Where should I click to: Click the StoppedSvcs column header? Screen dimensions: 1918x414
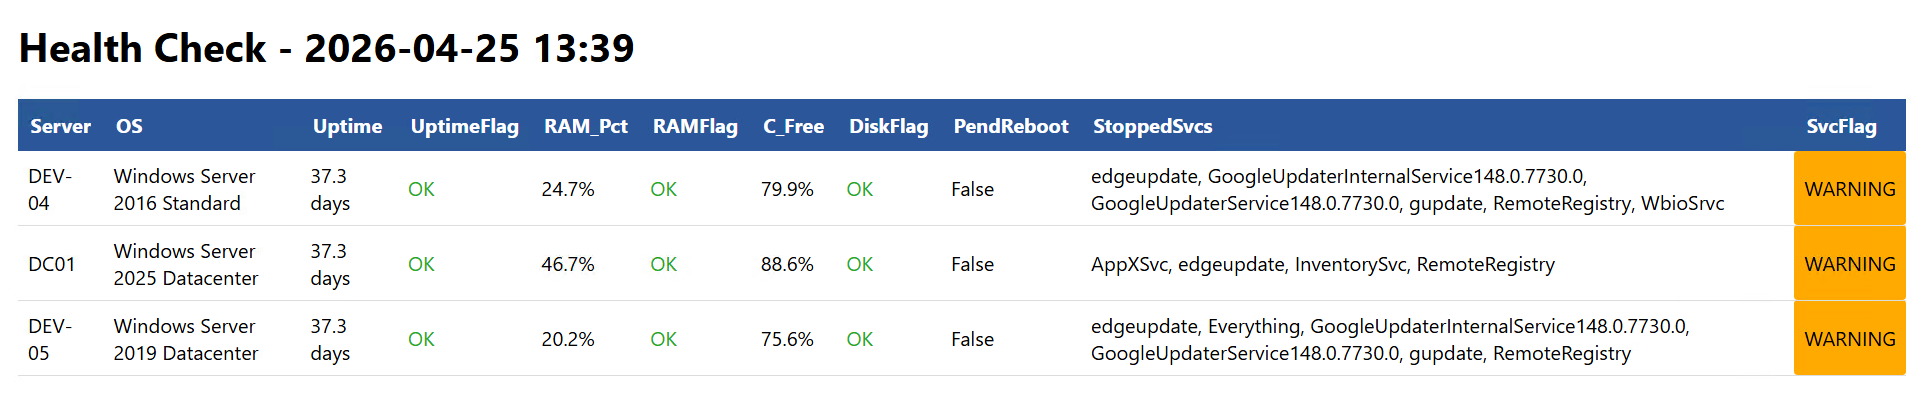(x=1152, y=126)
